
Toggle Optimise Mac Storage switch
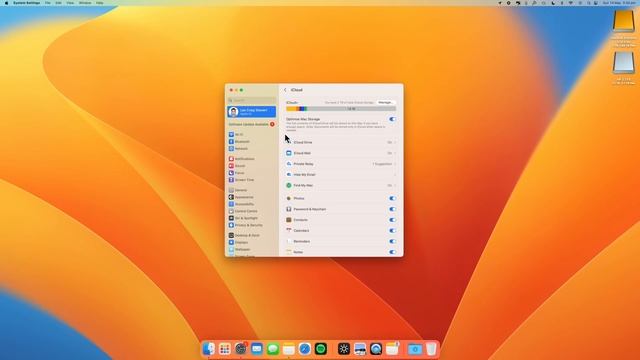tap(392, 119)
